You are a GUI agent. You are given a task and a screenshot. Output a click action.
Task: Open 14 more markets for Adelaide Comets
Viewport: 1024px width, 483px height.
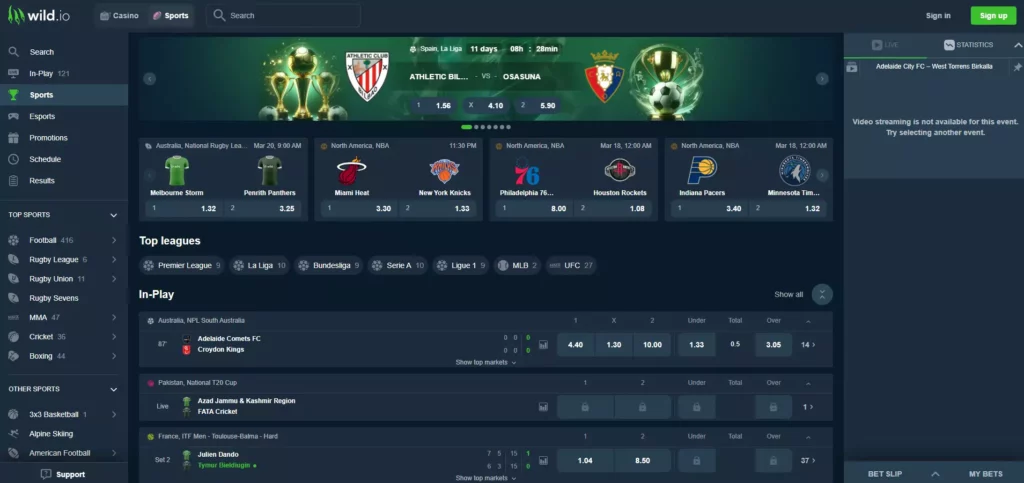click(x=808, y=345)
